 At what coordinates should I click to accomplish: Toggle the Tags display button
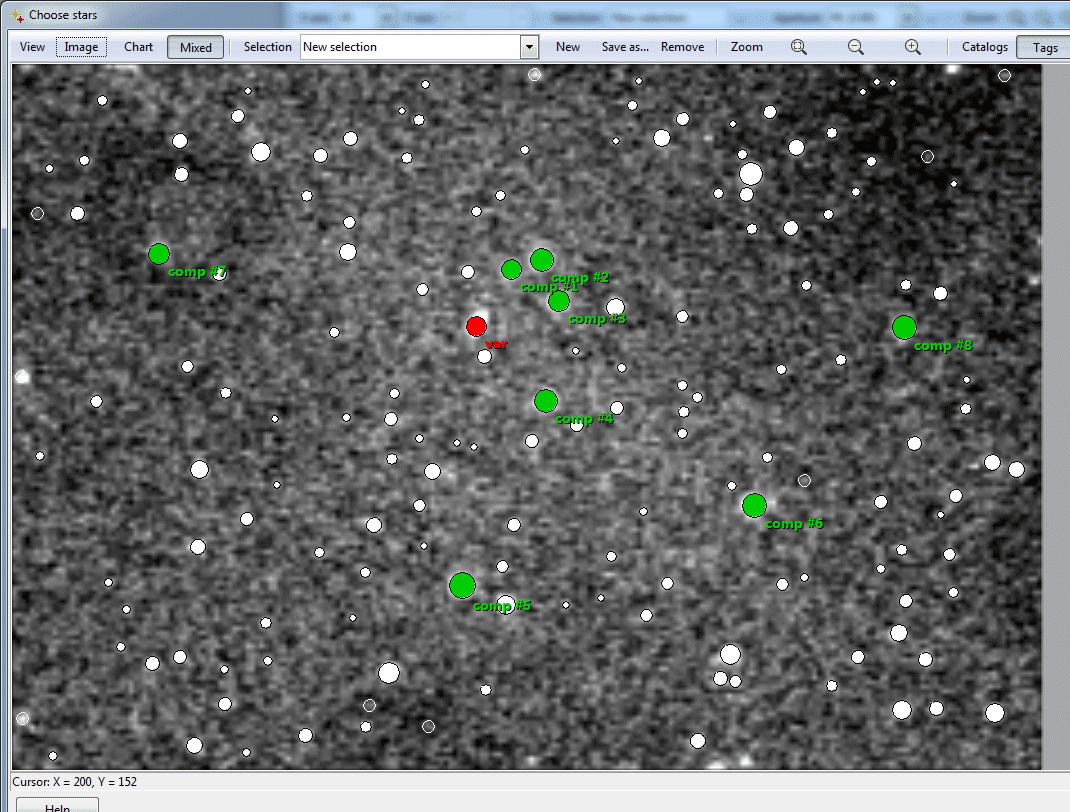1045,47
